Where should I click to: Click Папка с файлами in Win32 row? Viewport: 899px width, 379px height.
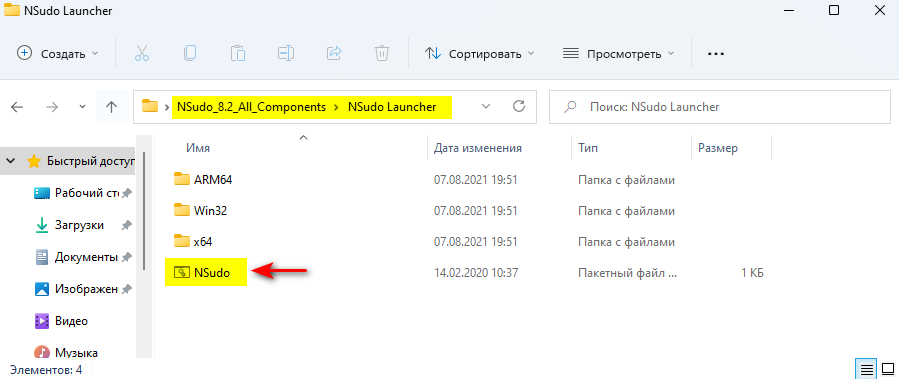click(626, 210)
